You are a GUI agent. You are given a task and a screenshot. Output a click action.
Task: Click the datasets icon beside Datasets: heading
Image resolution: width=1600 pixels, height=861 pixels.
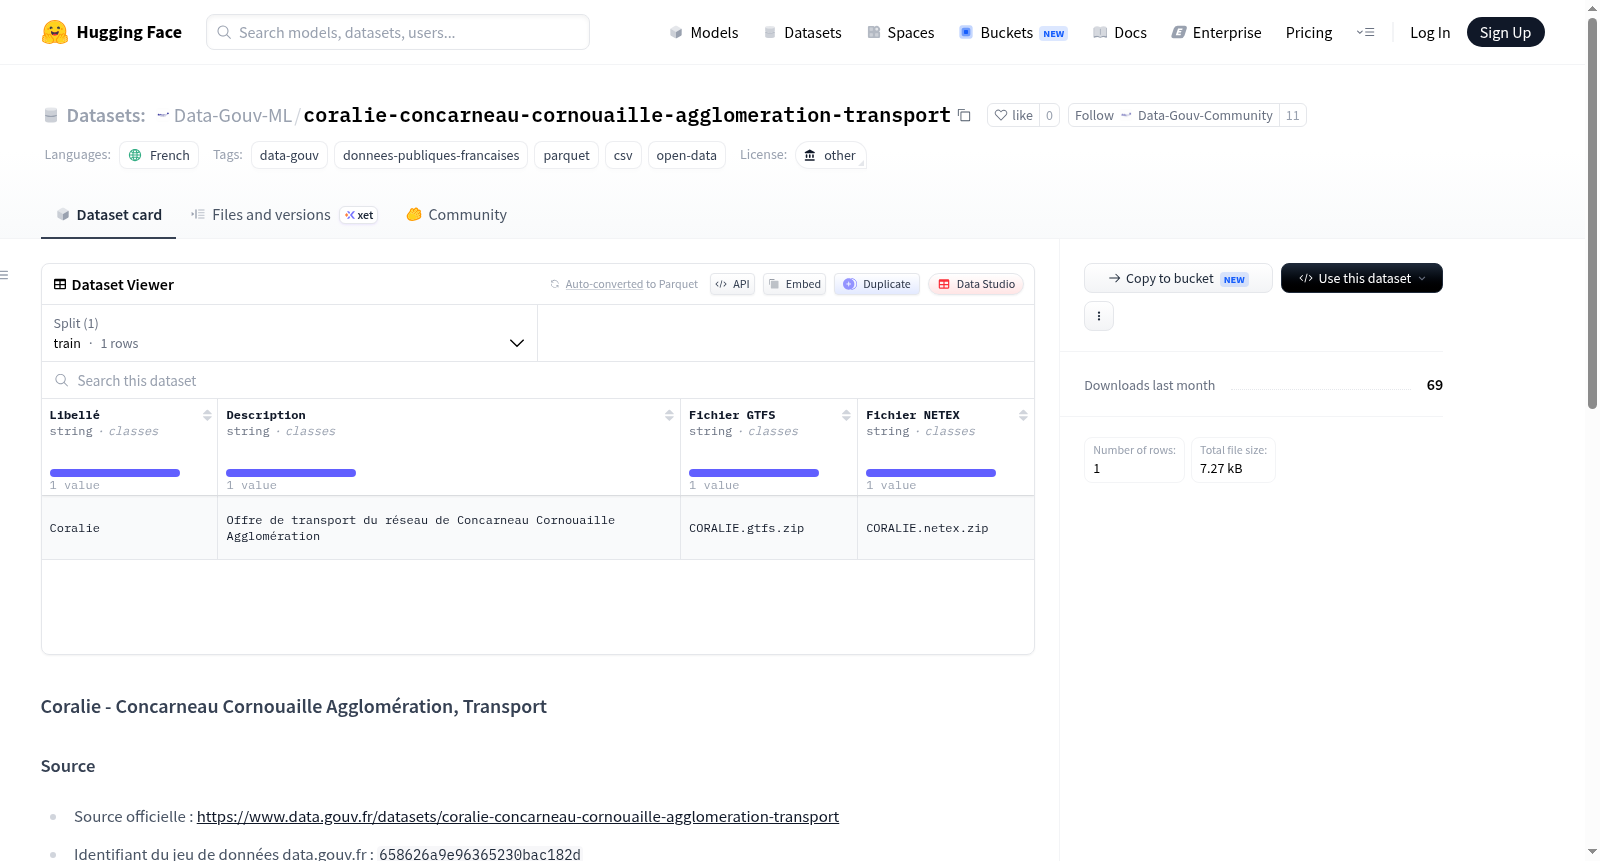(x=51, y=115)
